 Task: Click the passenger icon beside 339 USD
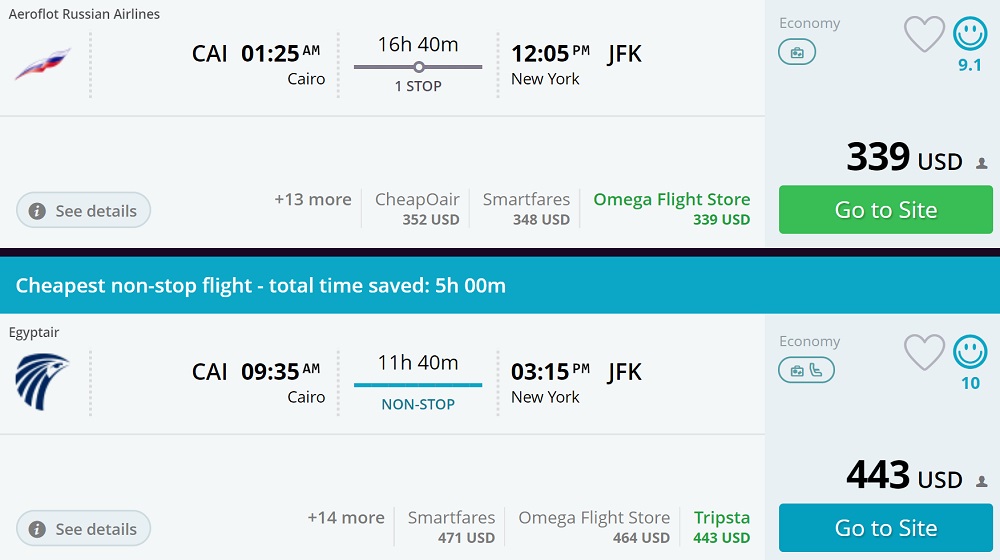[x=981, y=163]
